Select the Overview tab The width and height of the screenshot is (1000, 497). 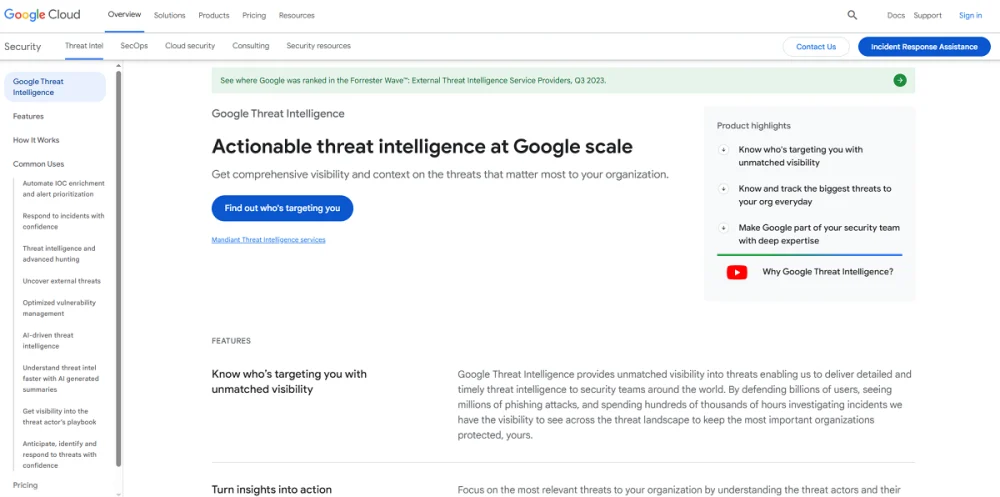tap(124, 15)
